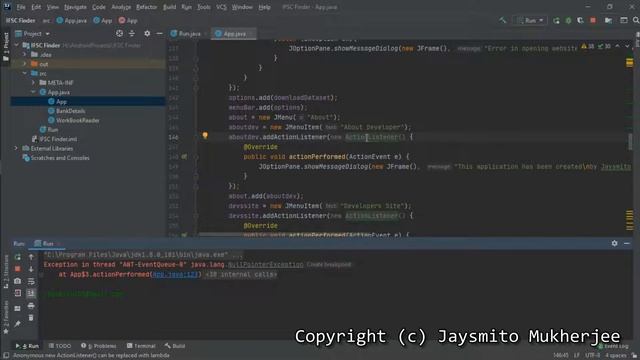Screen dimensions: 640x360
Task: Switch to the Run.java editor tab
Action: click(186, 33)
